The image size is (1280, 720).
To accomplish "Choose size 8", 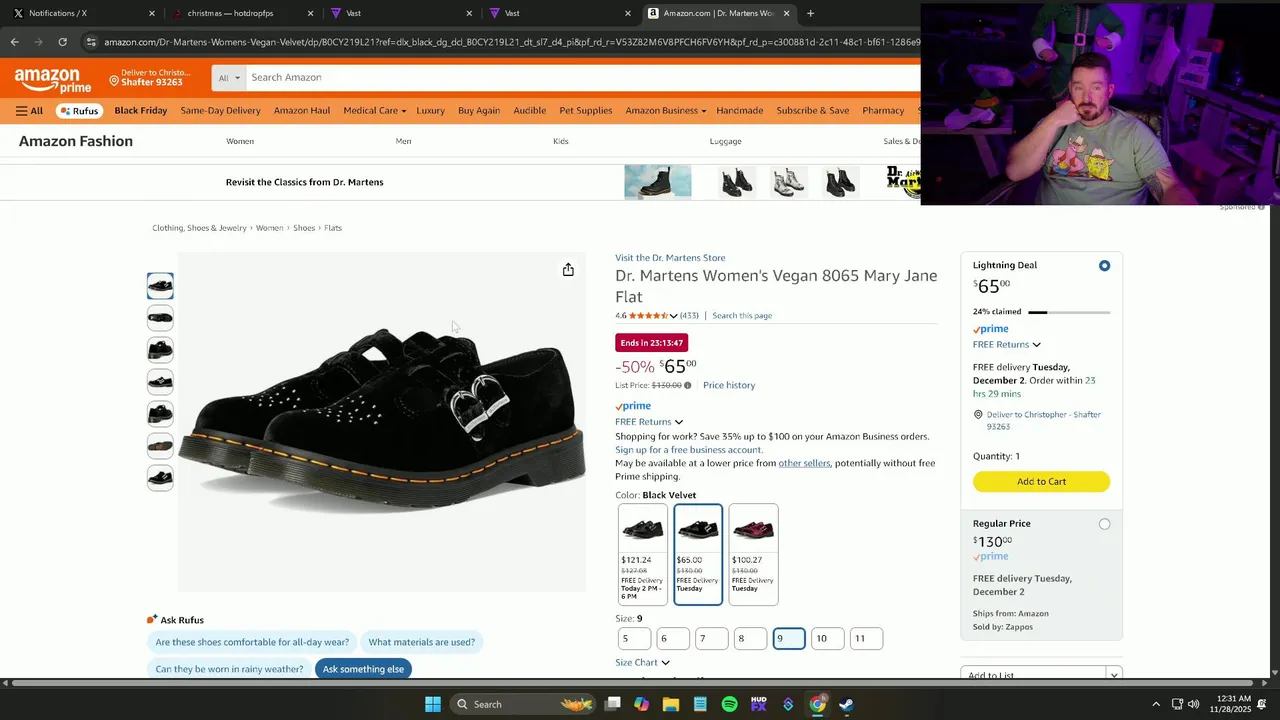I will 750,638.
